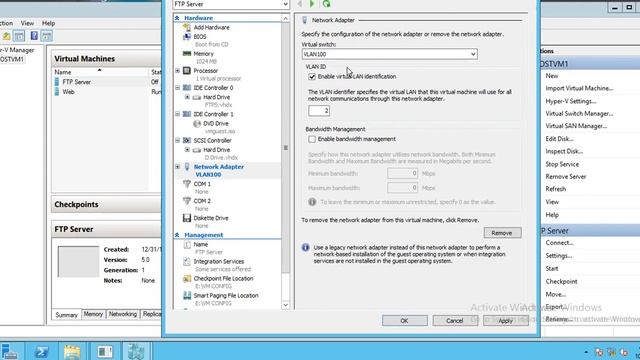
Task: Click the Checkpoint File Location icon
Action: tap(187, 278)
